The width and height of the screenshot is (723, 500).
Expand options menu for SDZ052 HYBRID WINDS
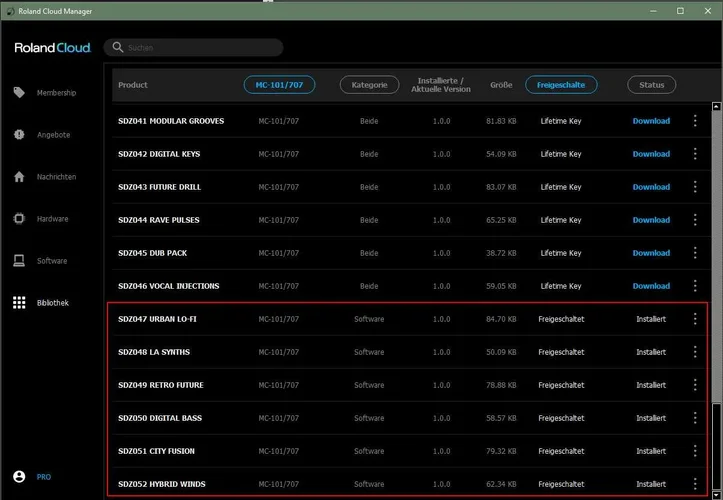[695, 484]
